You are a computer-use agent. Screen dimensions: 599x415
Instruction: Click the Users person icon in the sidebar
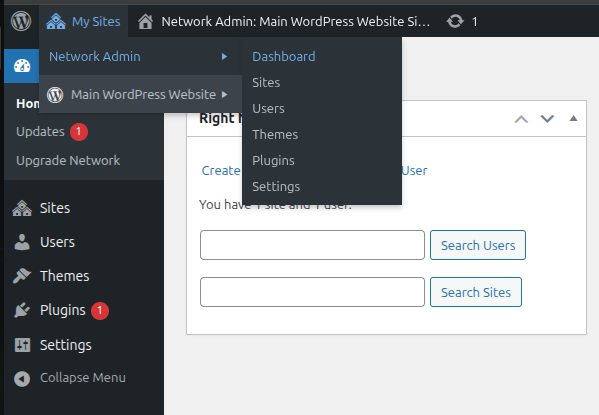[x=22, y=242]
